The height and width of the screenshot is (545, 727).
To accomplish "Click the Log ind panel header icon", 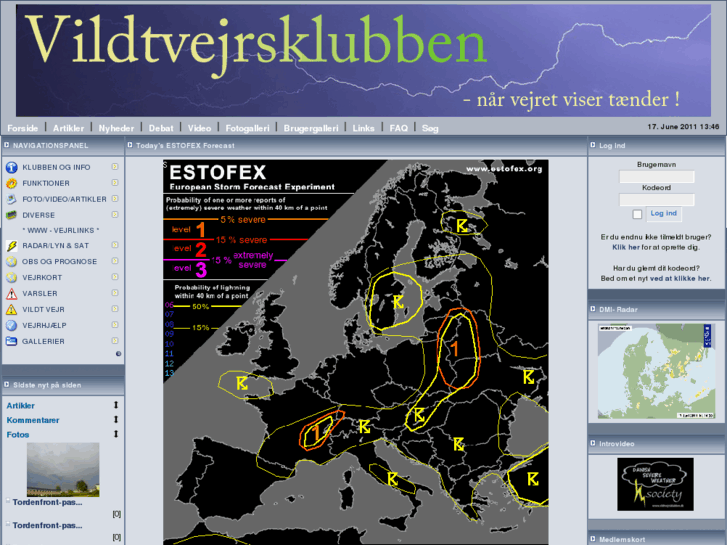I will [593, 145].
